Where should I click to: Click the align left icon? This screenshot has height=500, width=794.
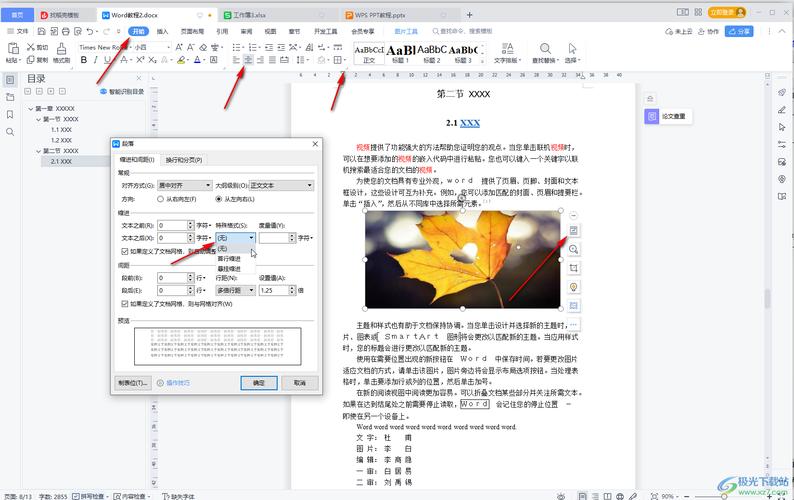[x=236, y=60]
